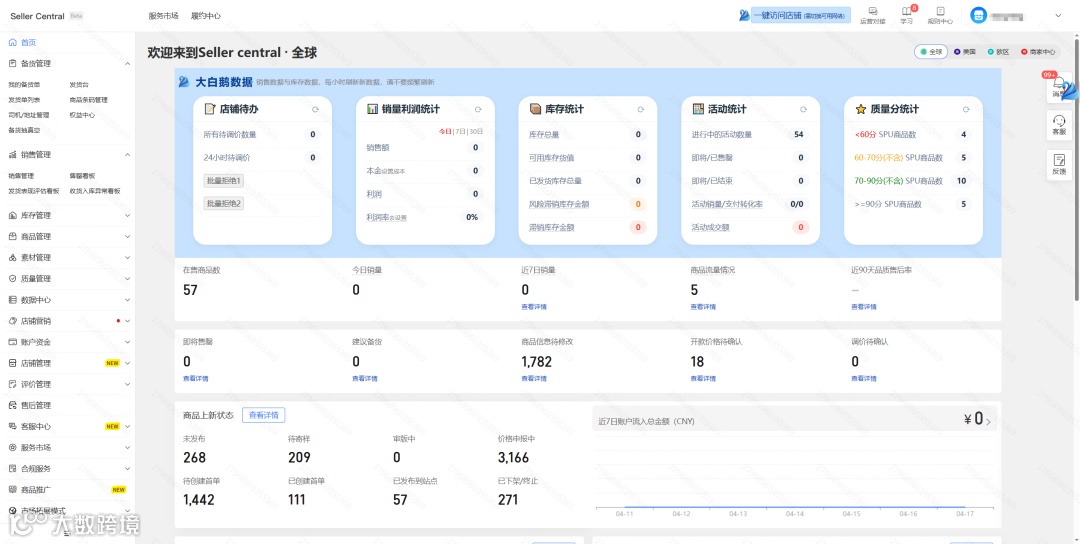Open the ¥0 arrow for 近7日账户流入总金额
The image size is (1080, 544).
click(988, 421)
